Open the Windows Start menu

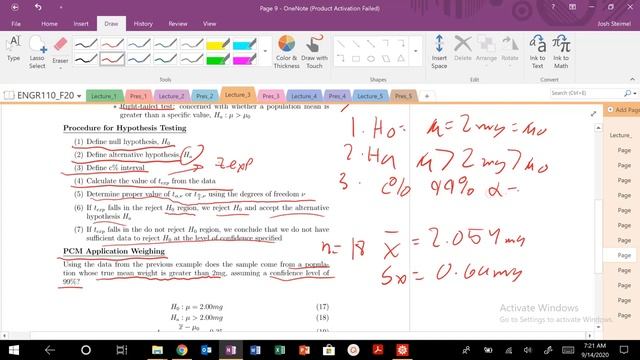click(x=14, y=350)
